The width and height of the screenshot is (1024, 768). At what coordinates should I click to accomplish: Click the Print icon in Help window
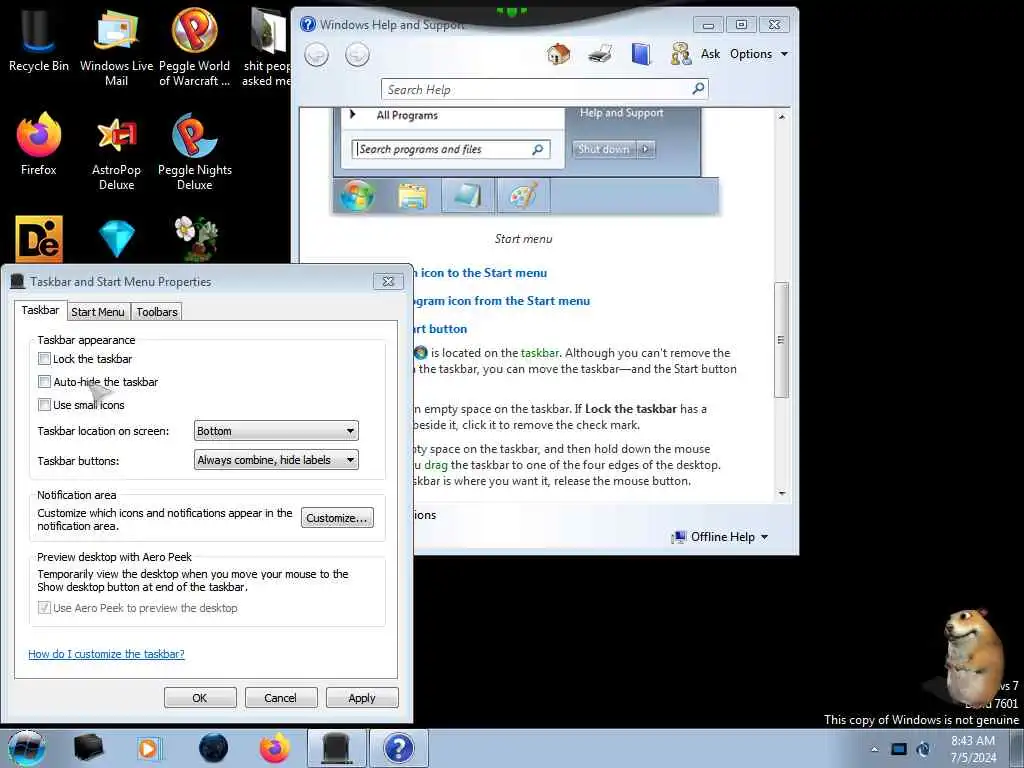[x=600, y=54]
